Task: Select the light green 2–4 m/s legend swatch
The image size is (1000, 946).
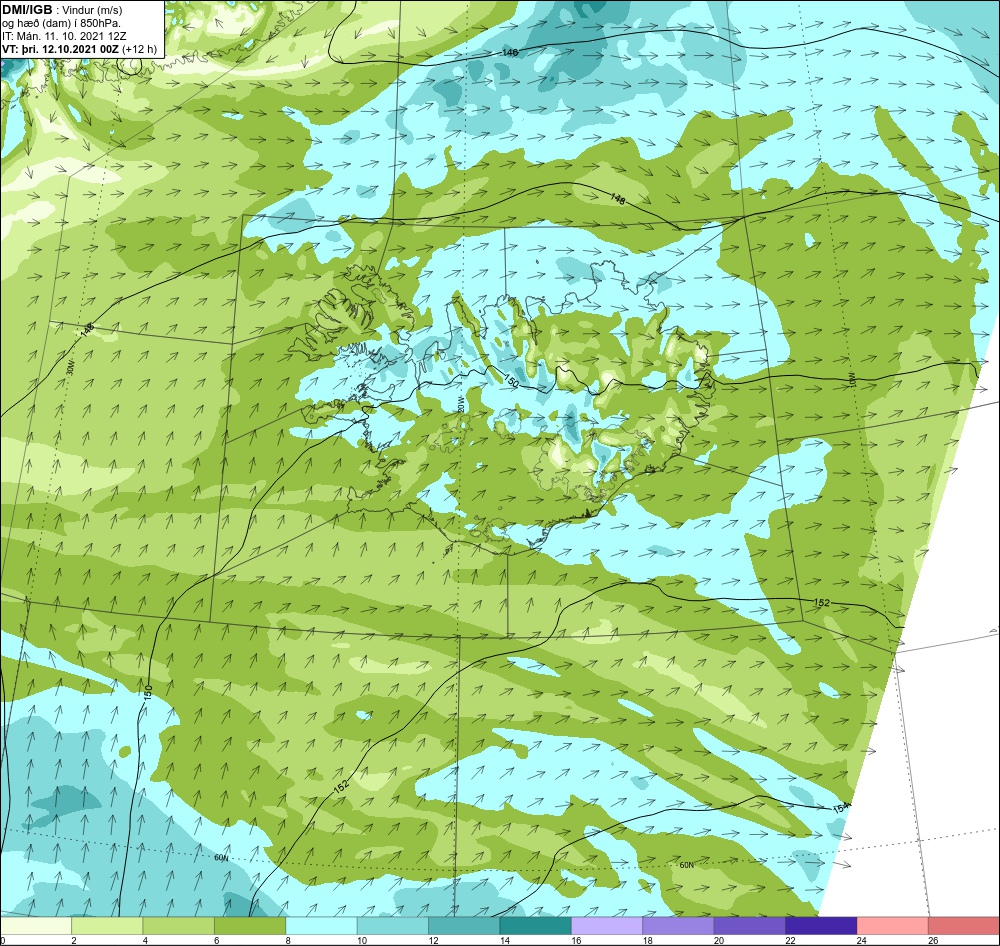Action: click(x=107, y=926)
